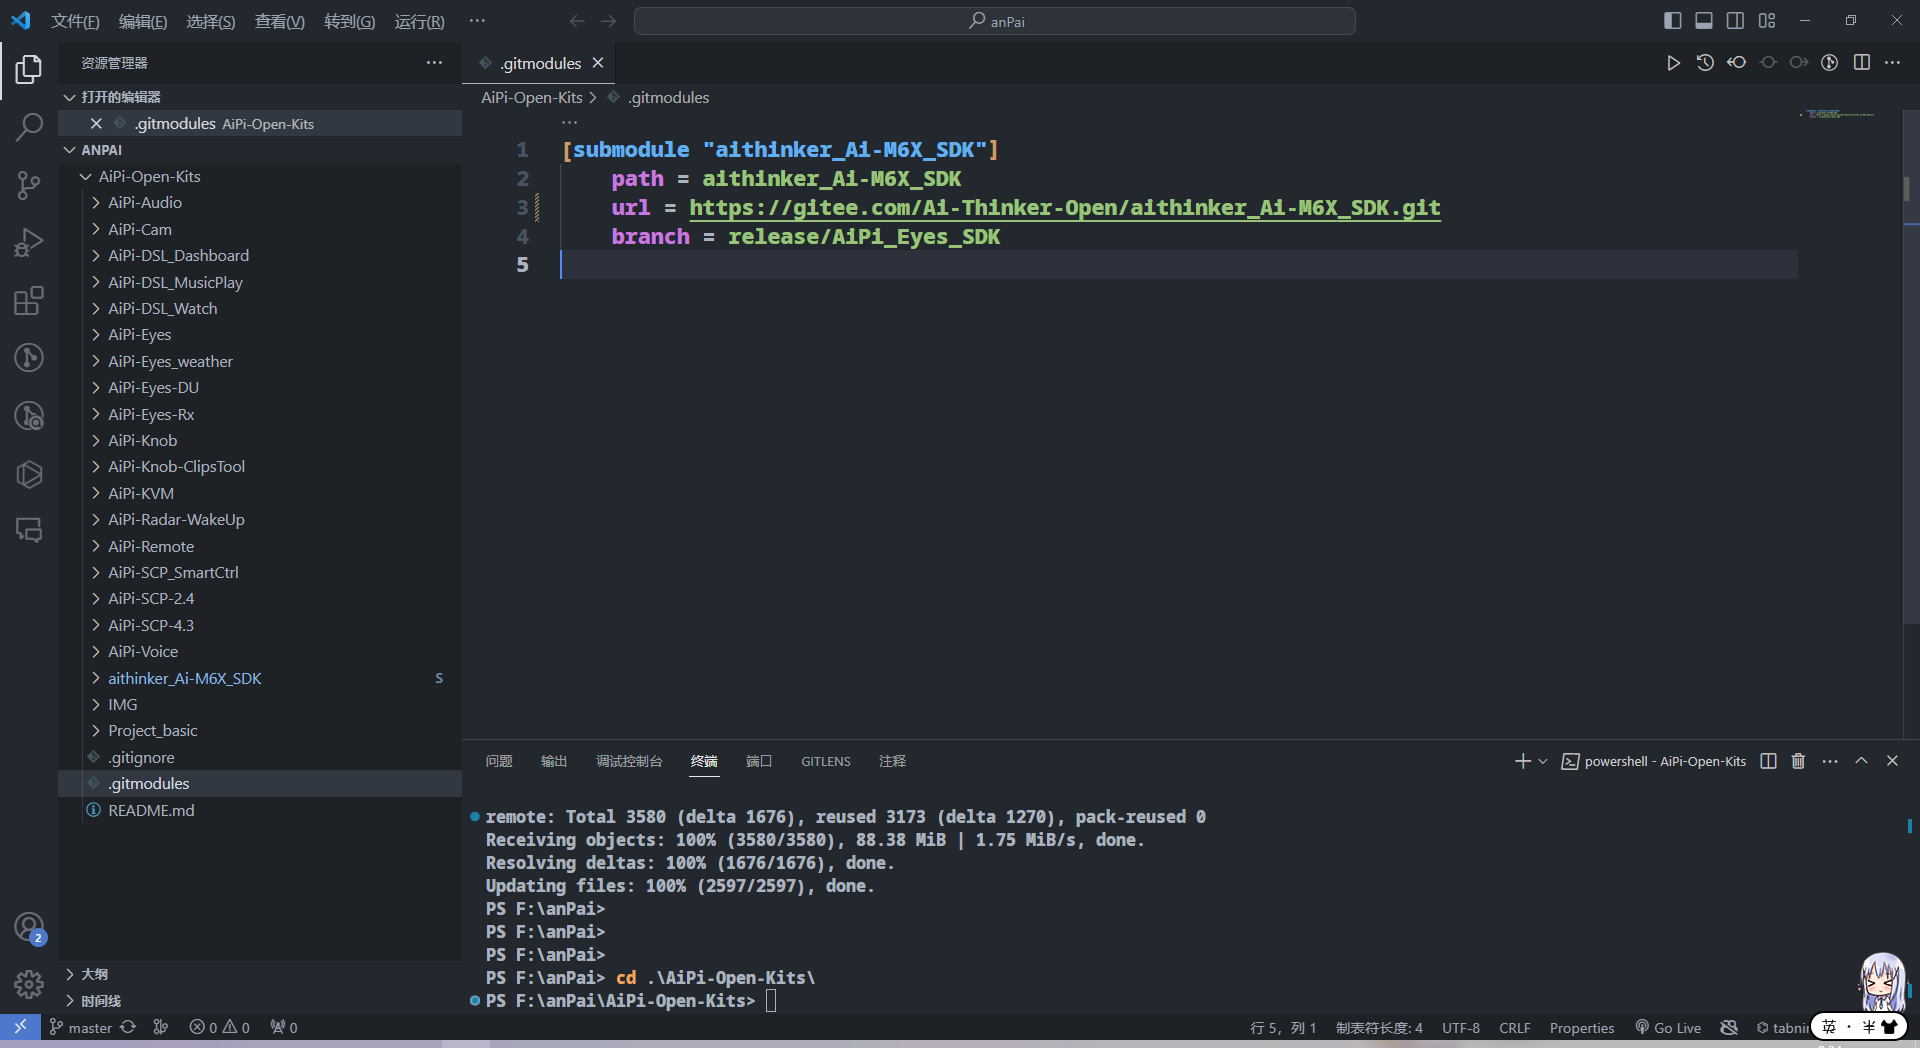Open the Manage gear settings
This screenshot has height=1048, width=1920.
29,985
